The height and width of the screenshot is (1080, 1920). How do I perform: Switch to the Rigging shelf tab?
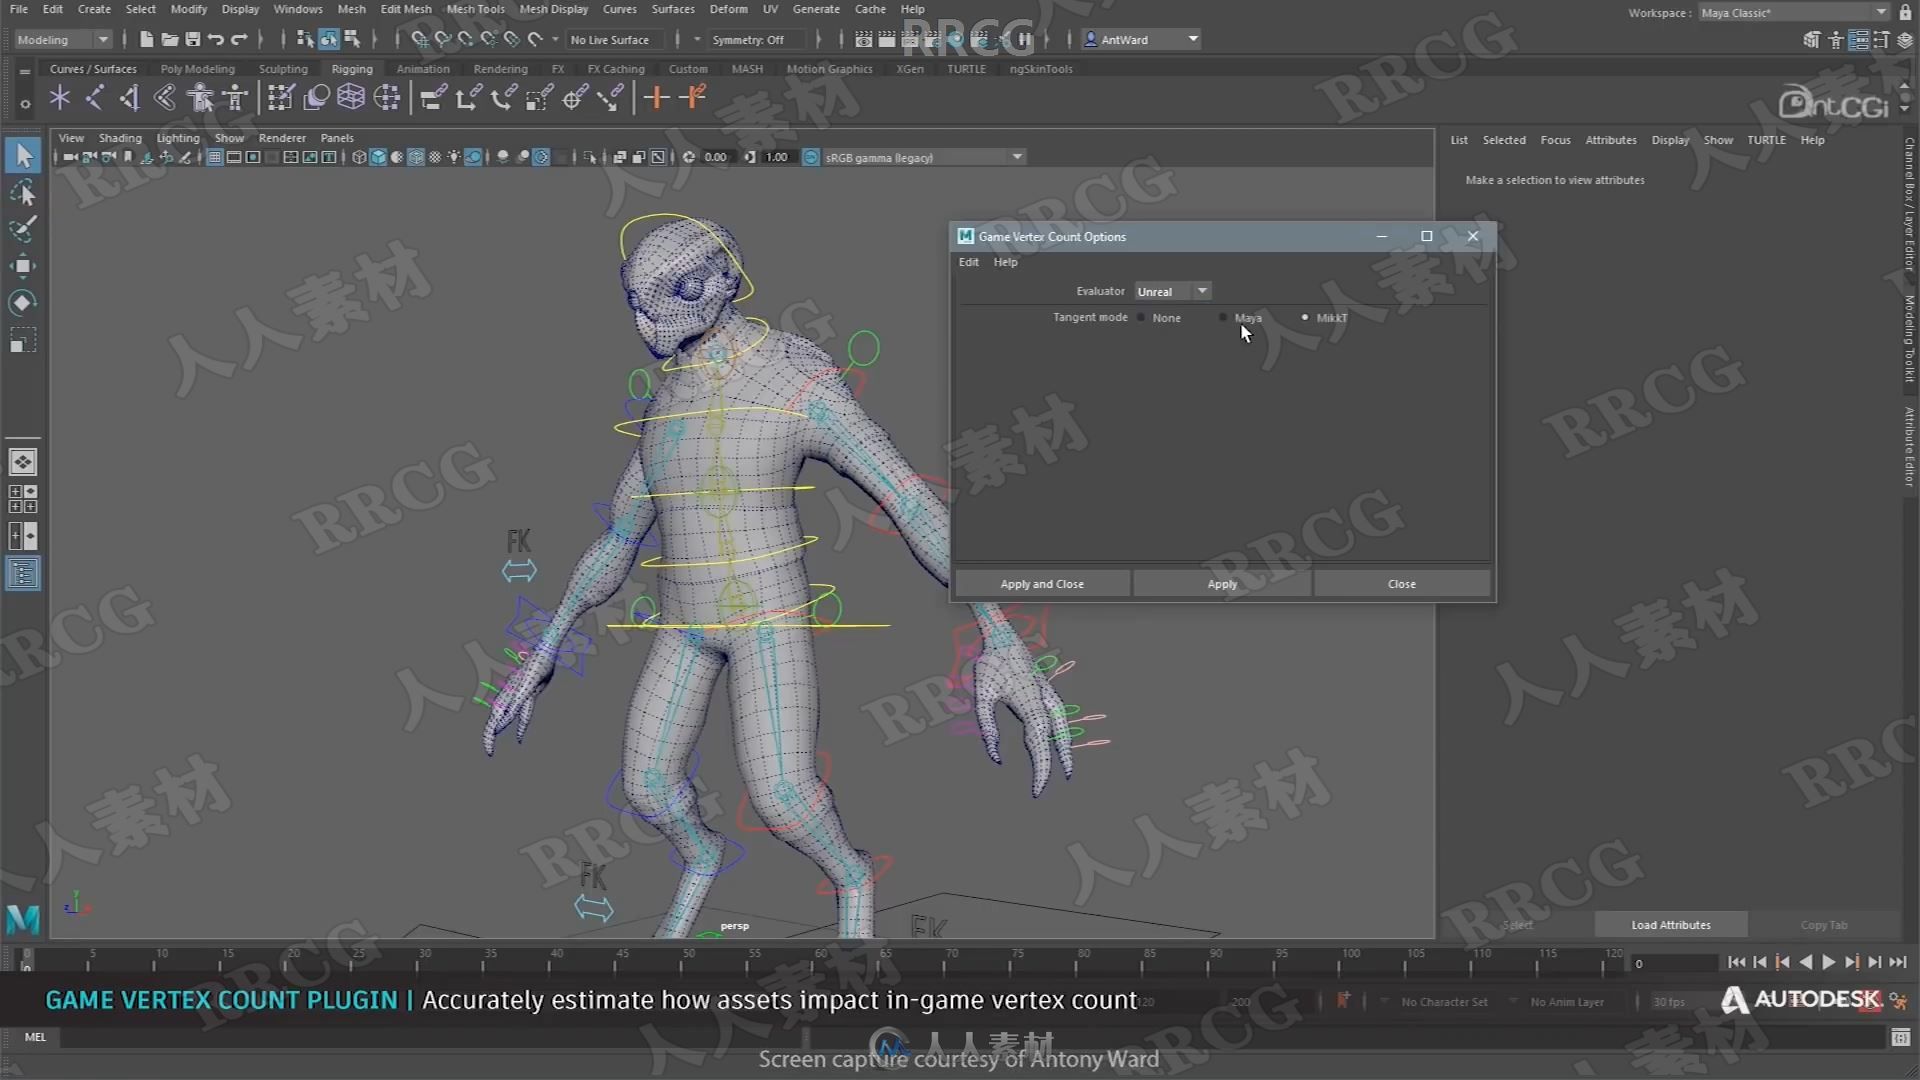click(x=352, y=69)
